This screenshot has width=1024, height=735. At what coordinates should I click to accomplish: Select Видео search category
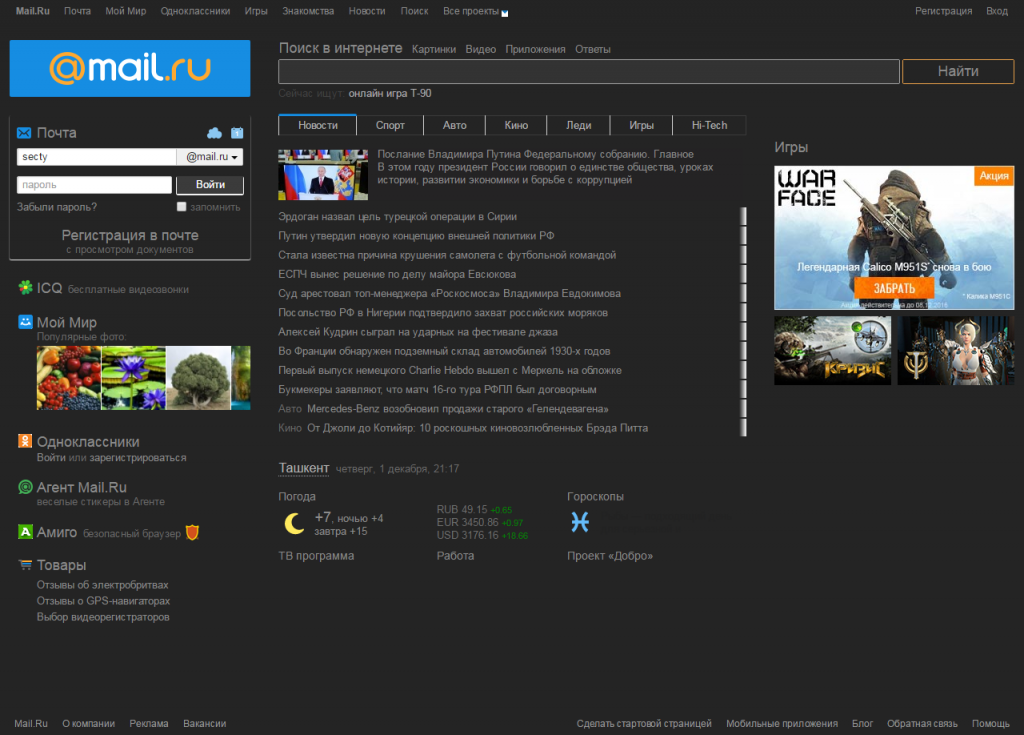coord(481,50)
